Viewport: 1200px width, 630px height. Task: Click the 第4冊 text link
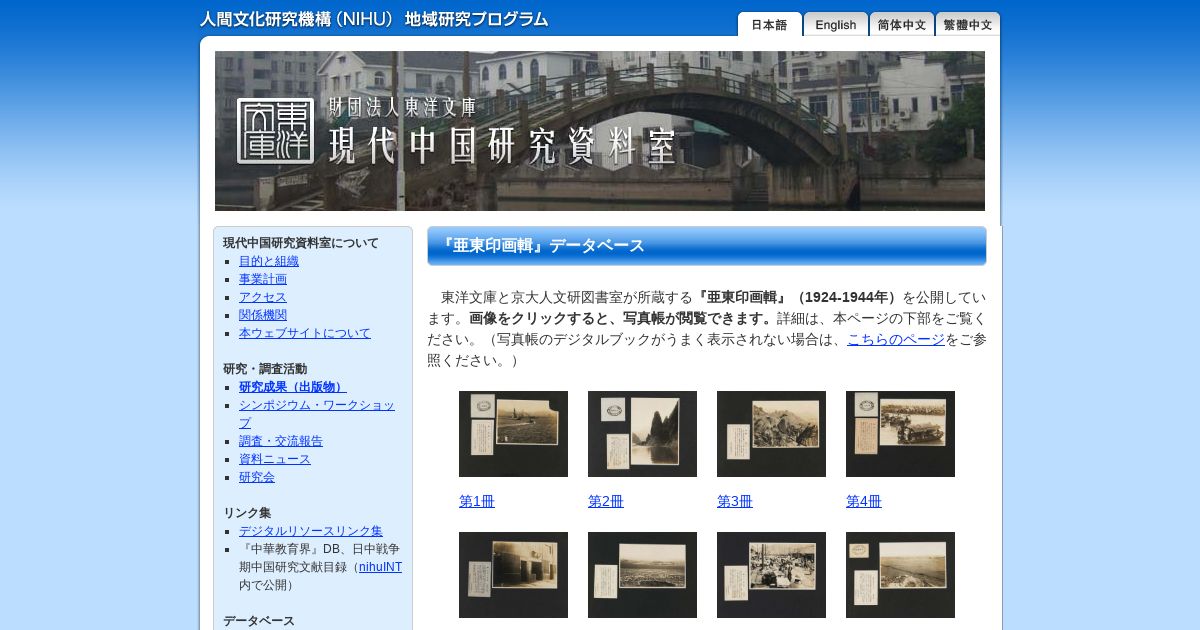[864, 501]
